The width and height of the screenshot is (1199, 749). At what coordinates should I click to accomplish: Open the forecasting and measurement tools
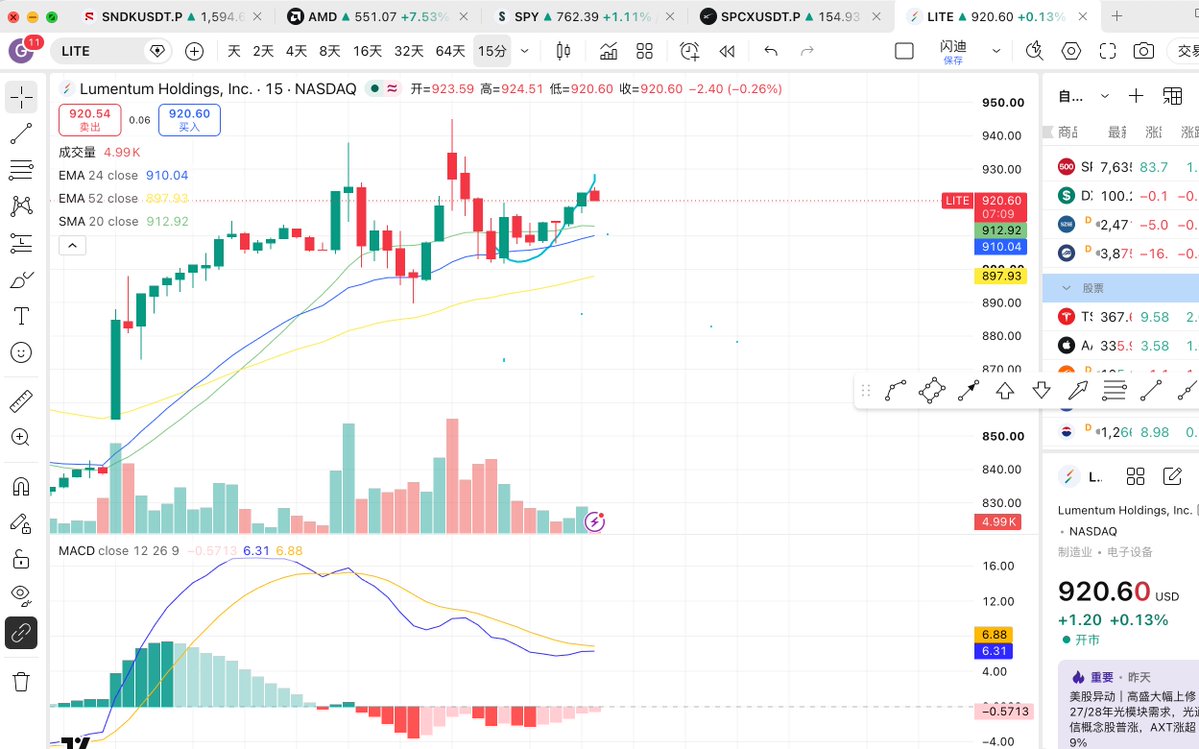[21, 243]
